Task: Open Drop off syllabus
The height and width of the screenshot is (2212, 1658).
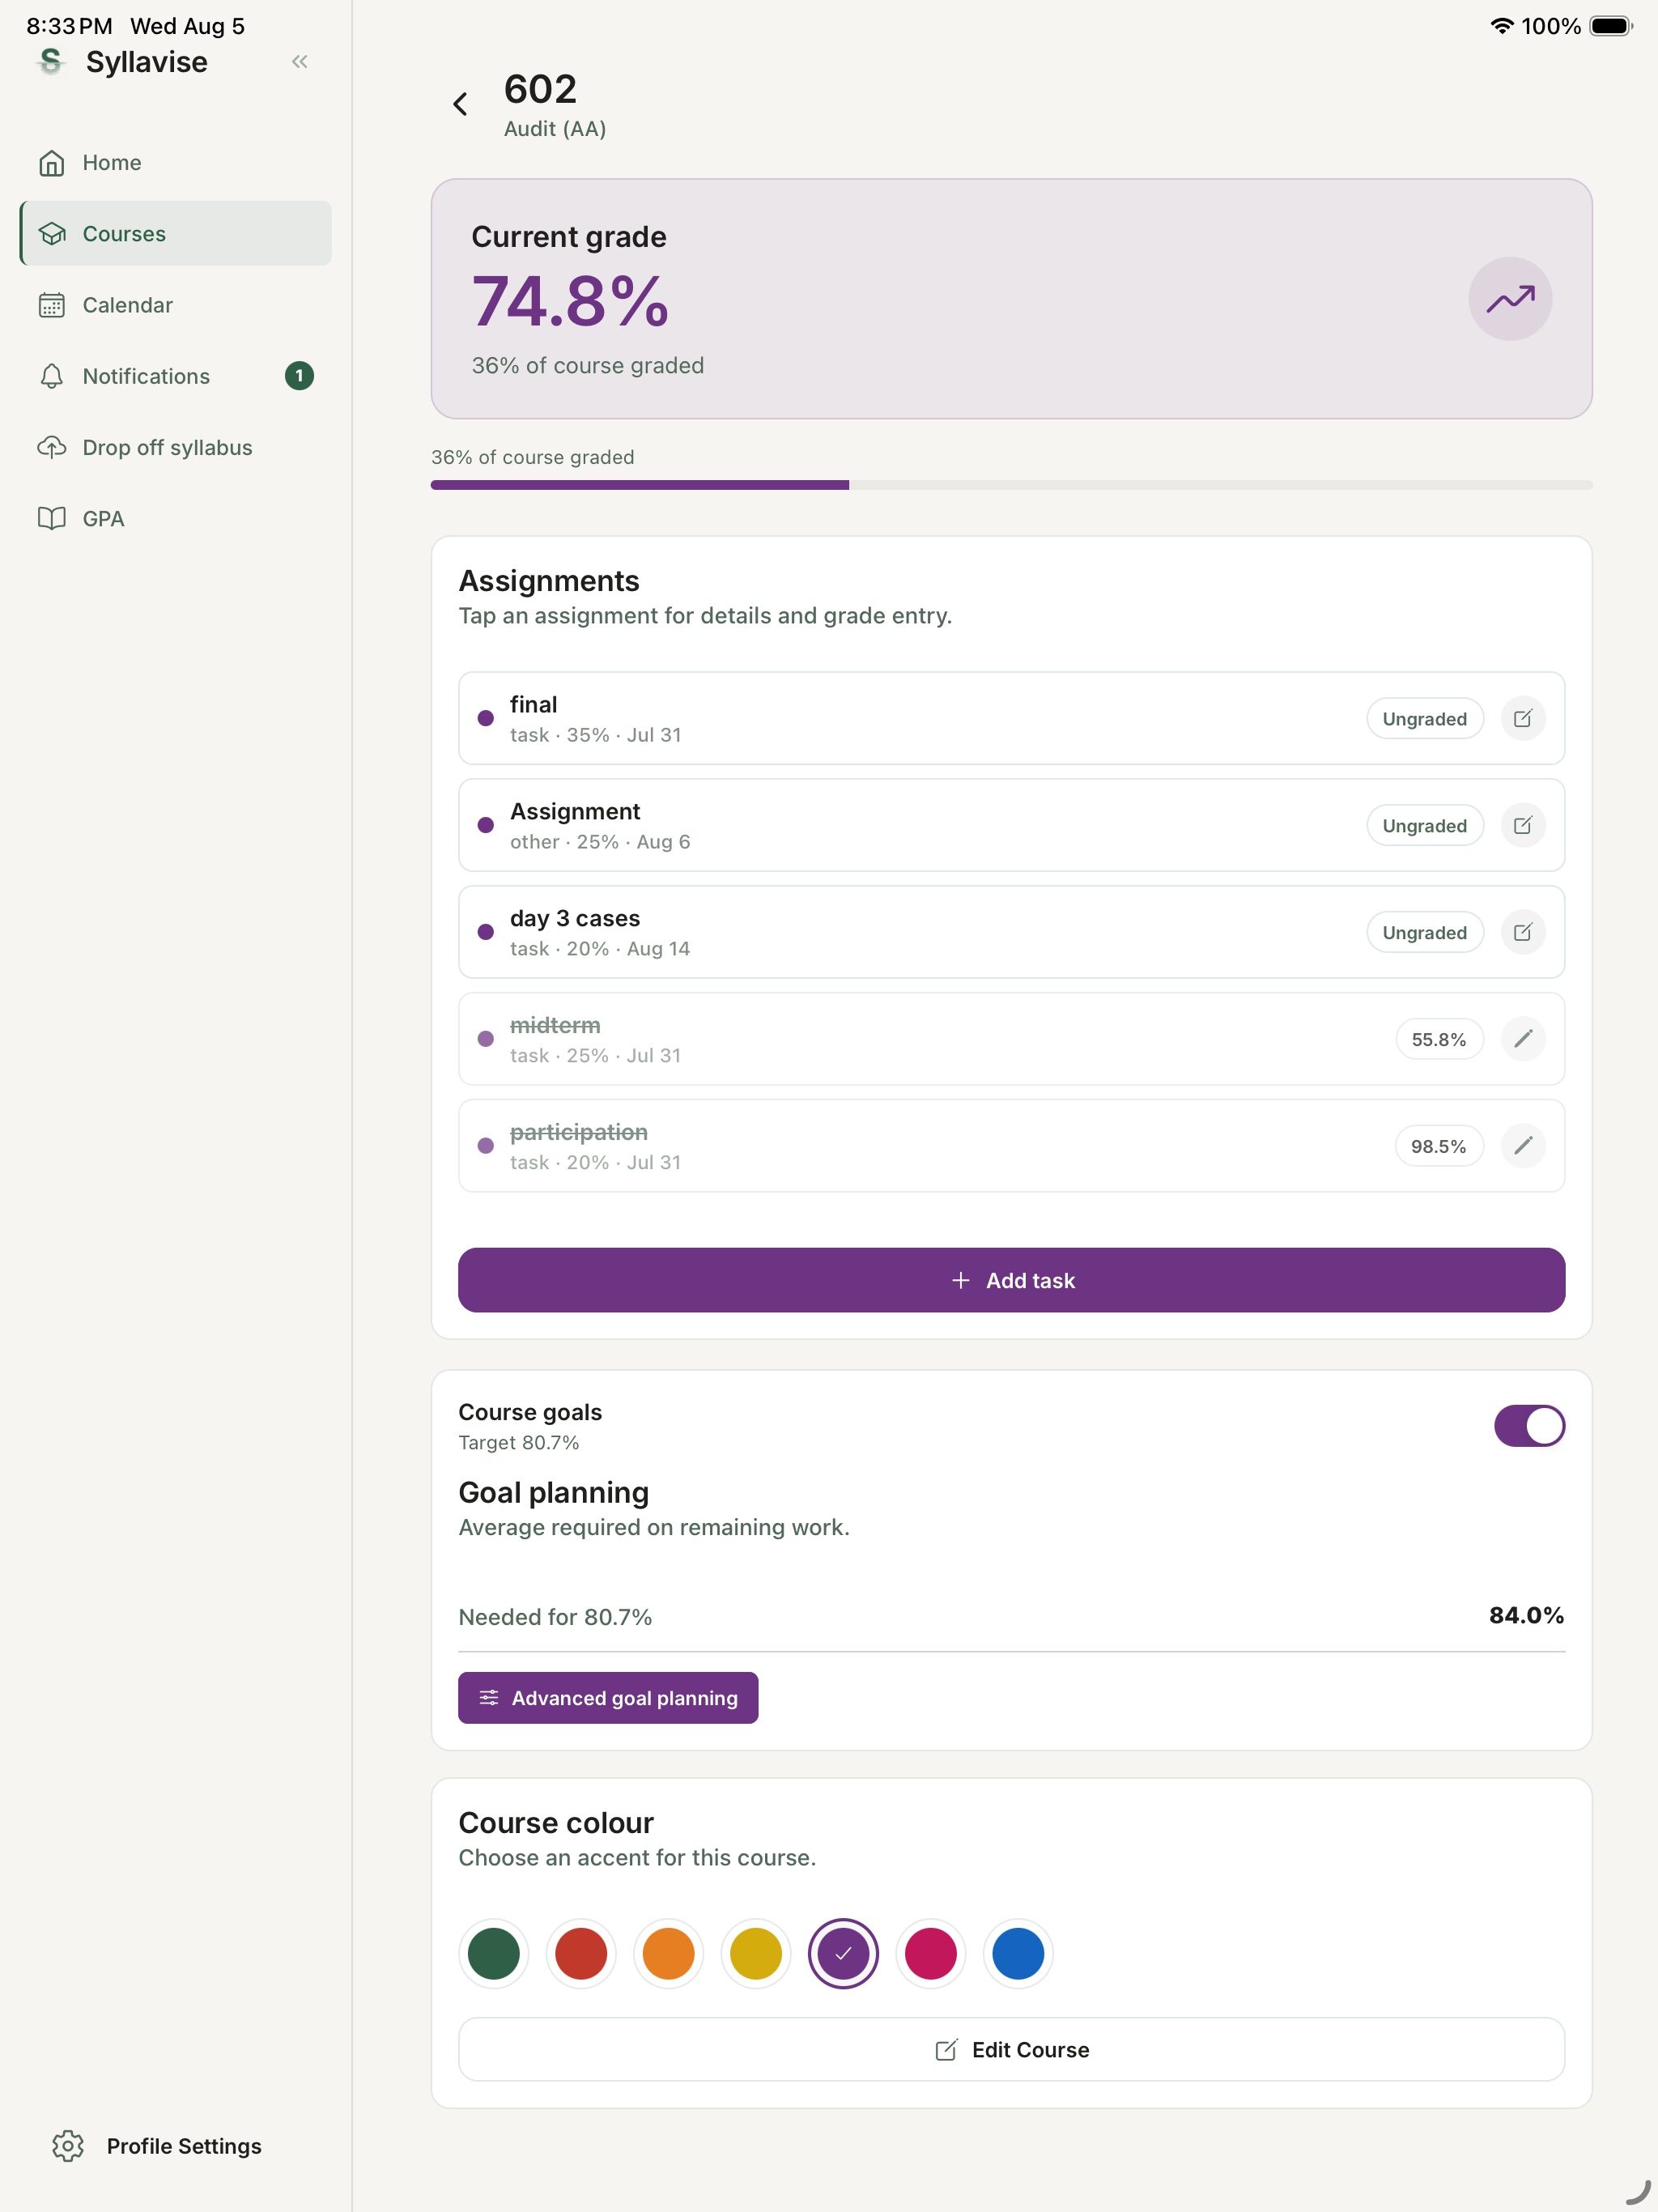Action: (x=176, y=447)
